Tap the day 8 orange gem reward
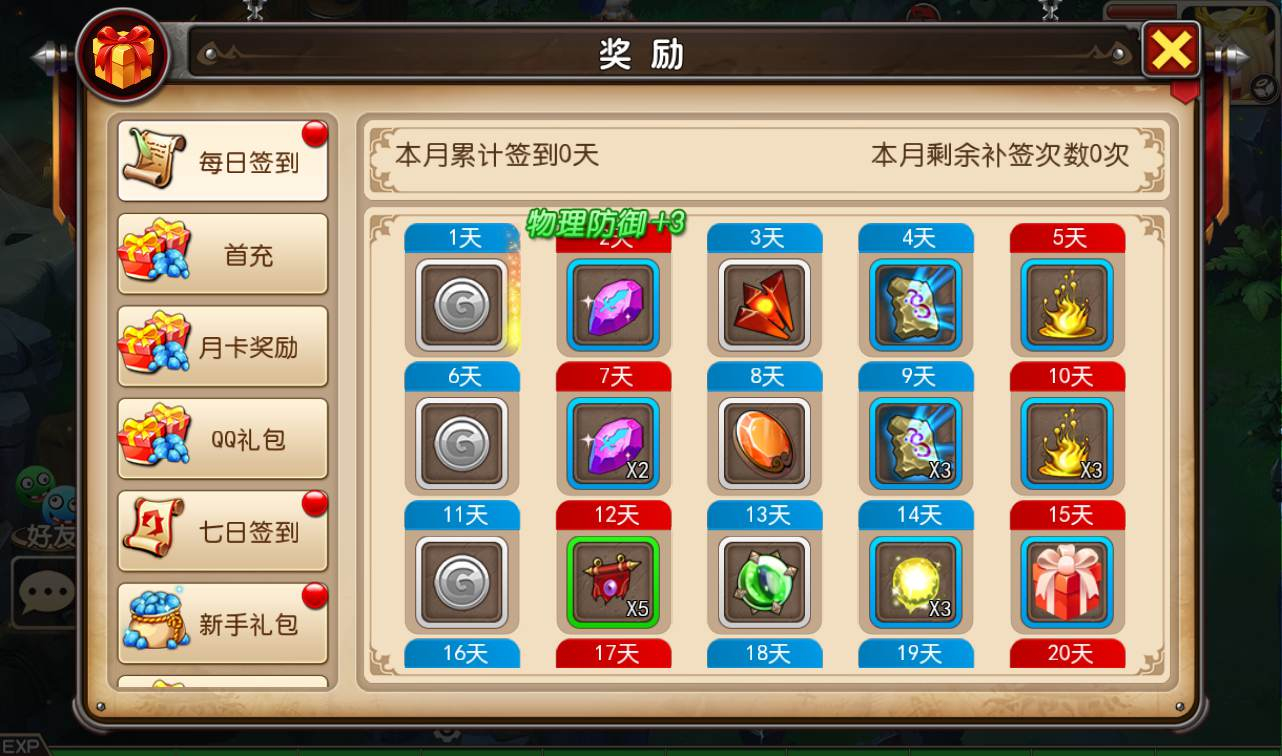 tap(765, 444)
